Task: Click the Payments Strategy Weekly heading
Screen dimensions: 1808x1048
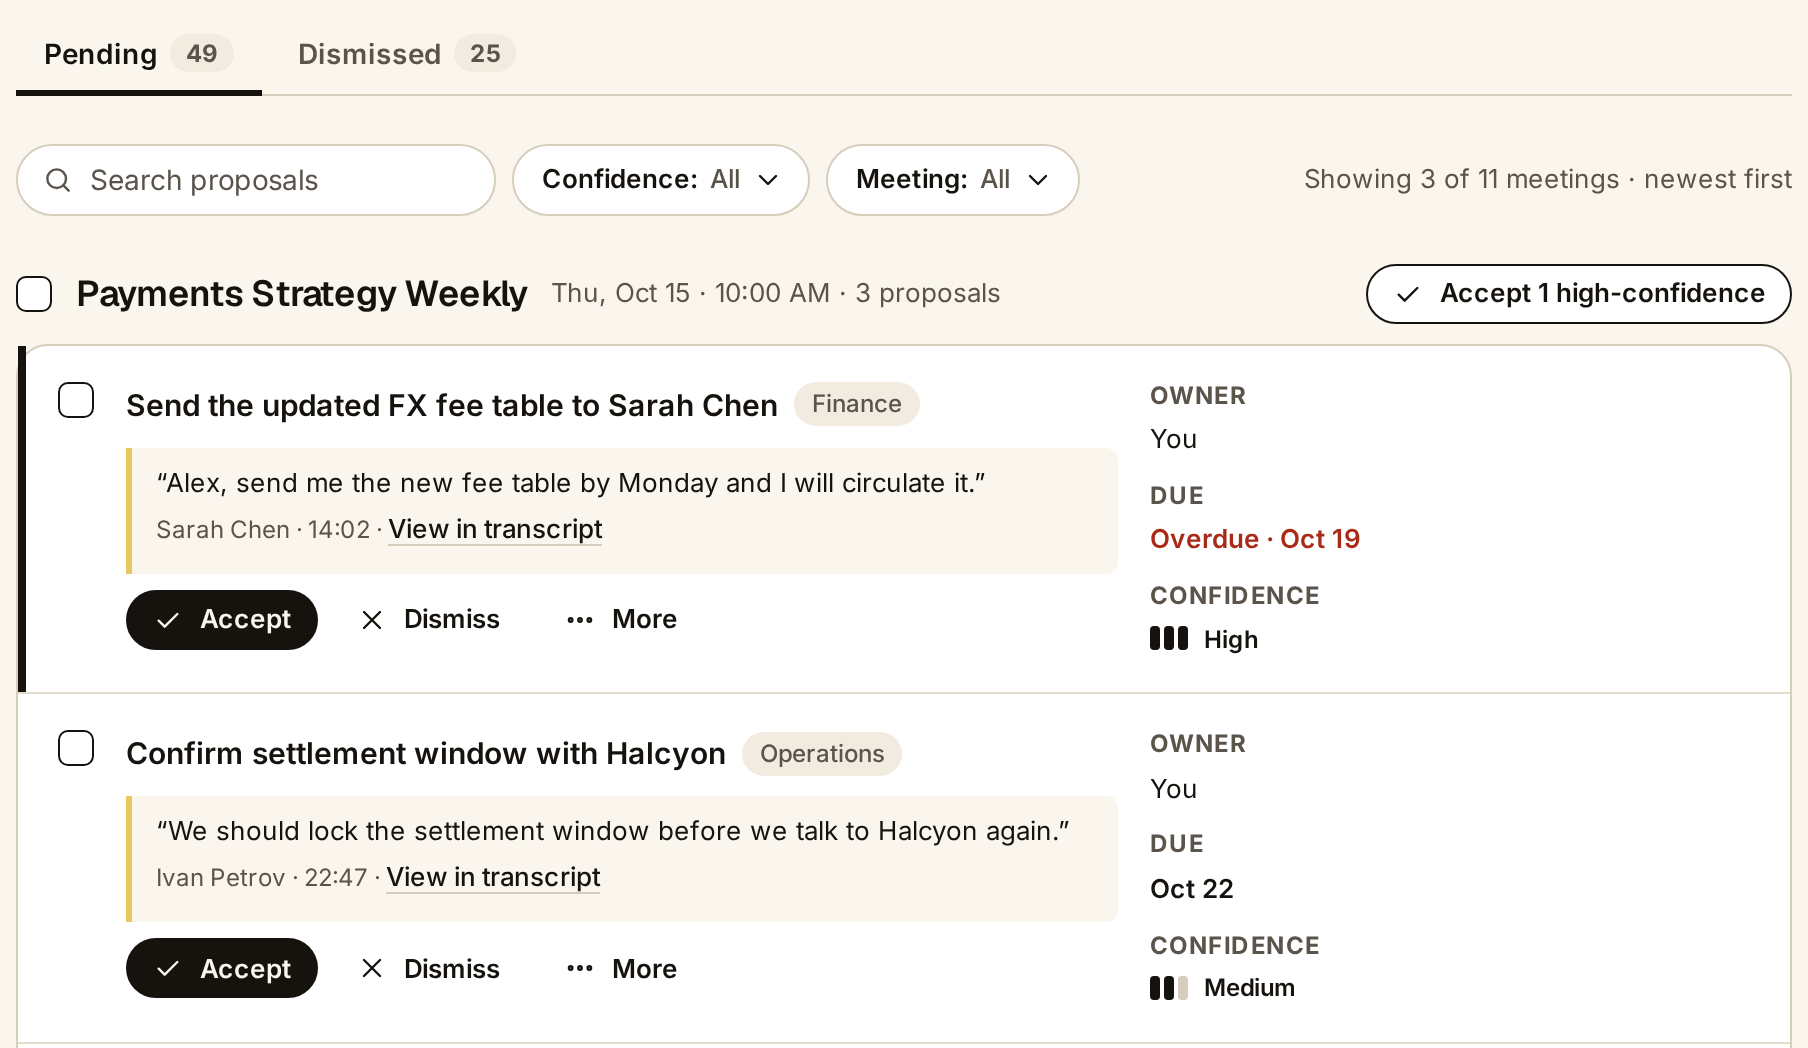Action: [x=302, y=294]
